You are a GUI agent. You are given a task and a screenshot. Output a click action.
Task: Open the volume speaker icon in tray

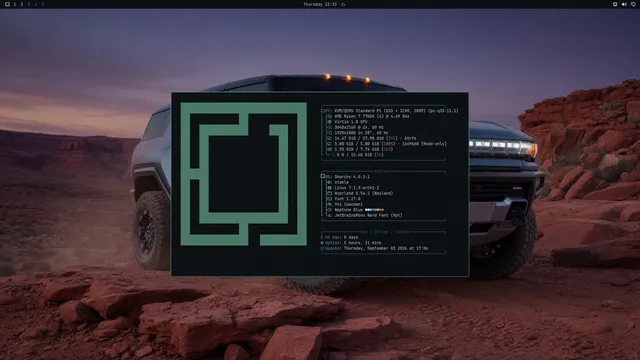pos(624,4)
